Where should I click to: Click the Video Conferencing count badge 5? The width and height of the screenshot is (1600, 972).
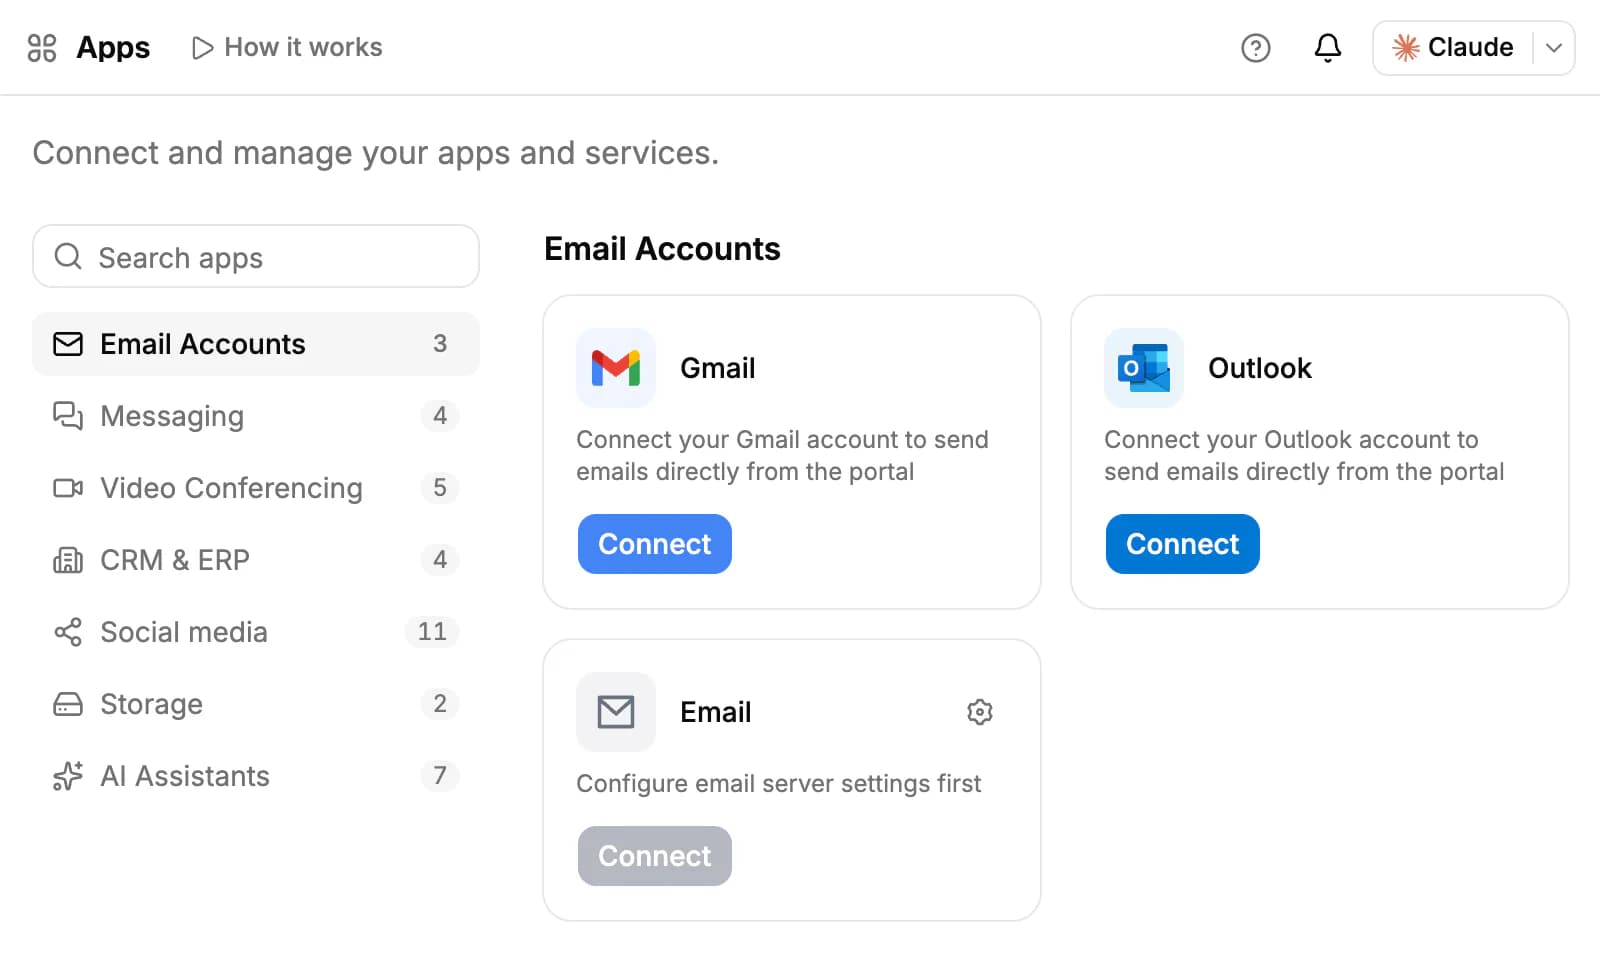[440, 488]
